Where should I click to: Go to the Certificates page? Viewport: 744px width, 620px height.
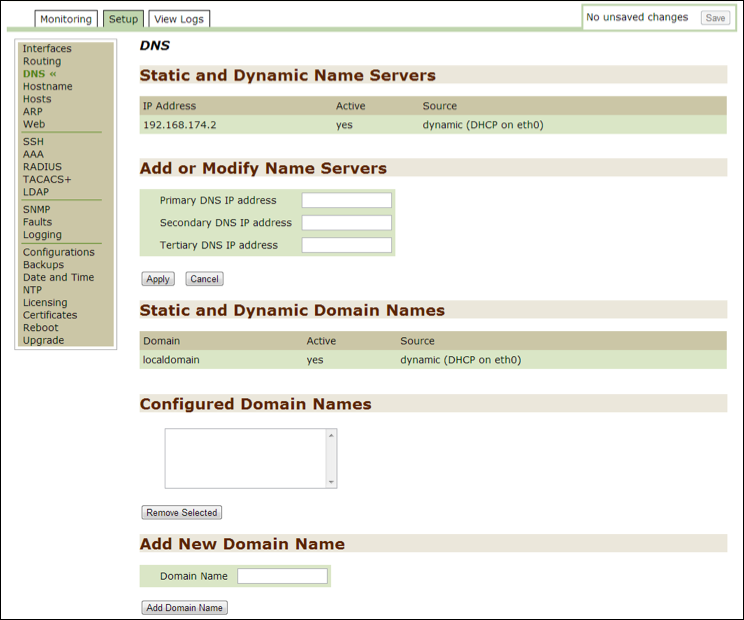pos(50,315)
